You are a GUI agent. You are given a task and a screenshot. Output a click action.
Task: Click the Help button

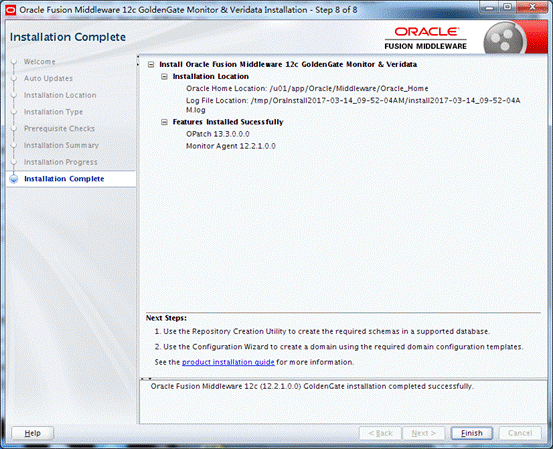(x=32, y=433)
